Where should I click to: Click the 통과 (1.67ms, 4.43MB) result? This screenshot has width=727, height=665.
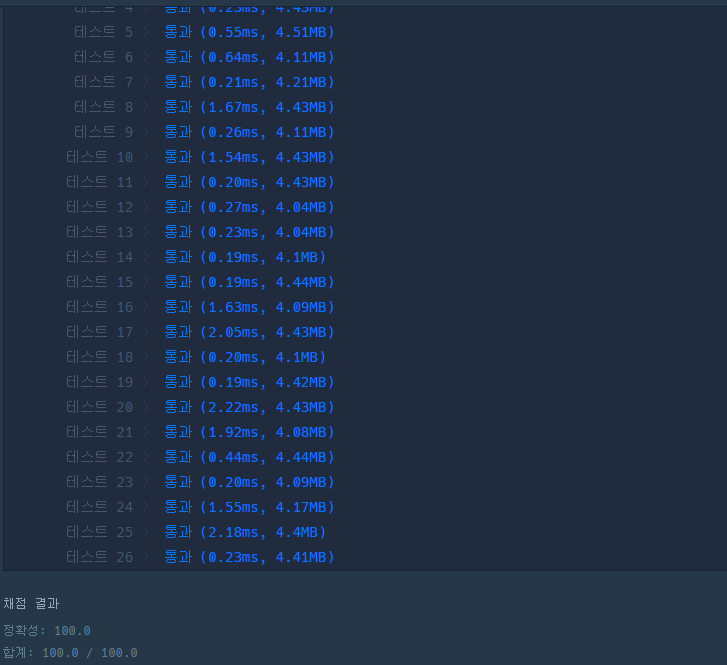(249, 107)
